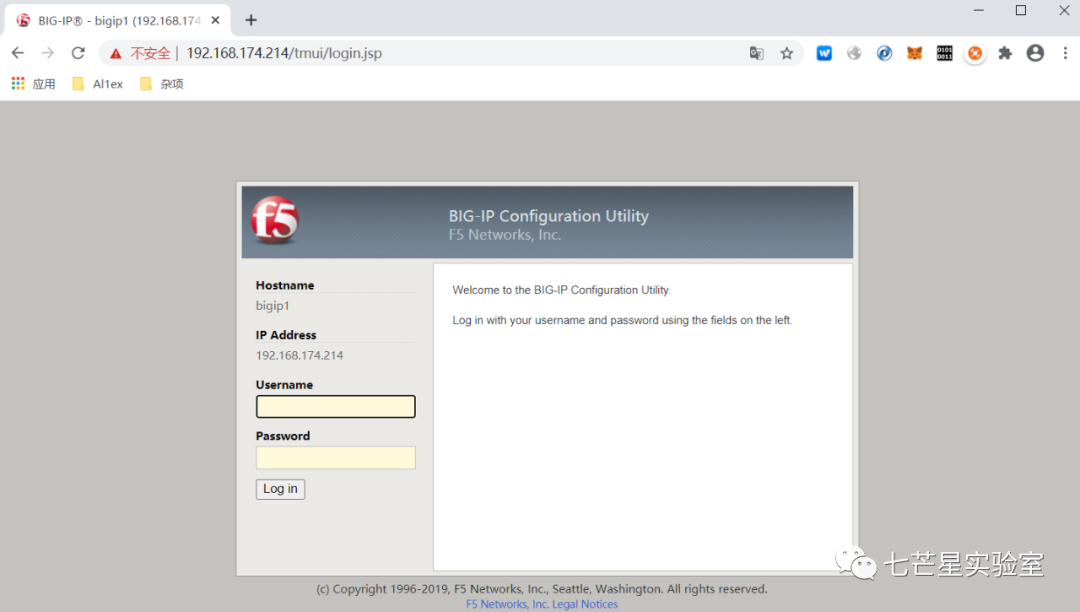Viewport: 1080px width, 612px height.
Task: Focus the Username input field
Action: [335, 406]
